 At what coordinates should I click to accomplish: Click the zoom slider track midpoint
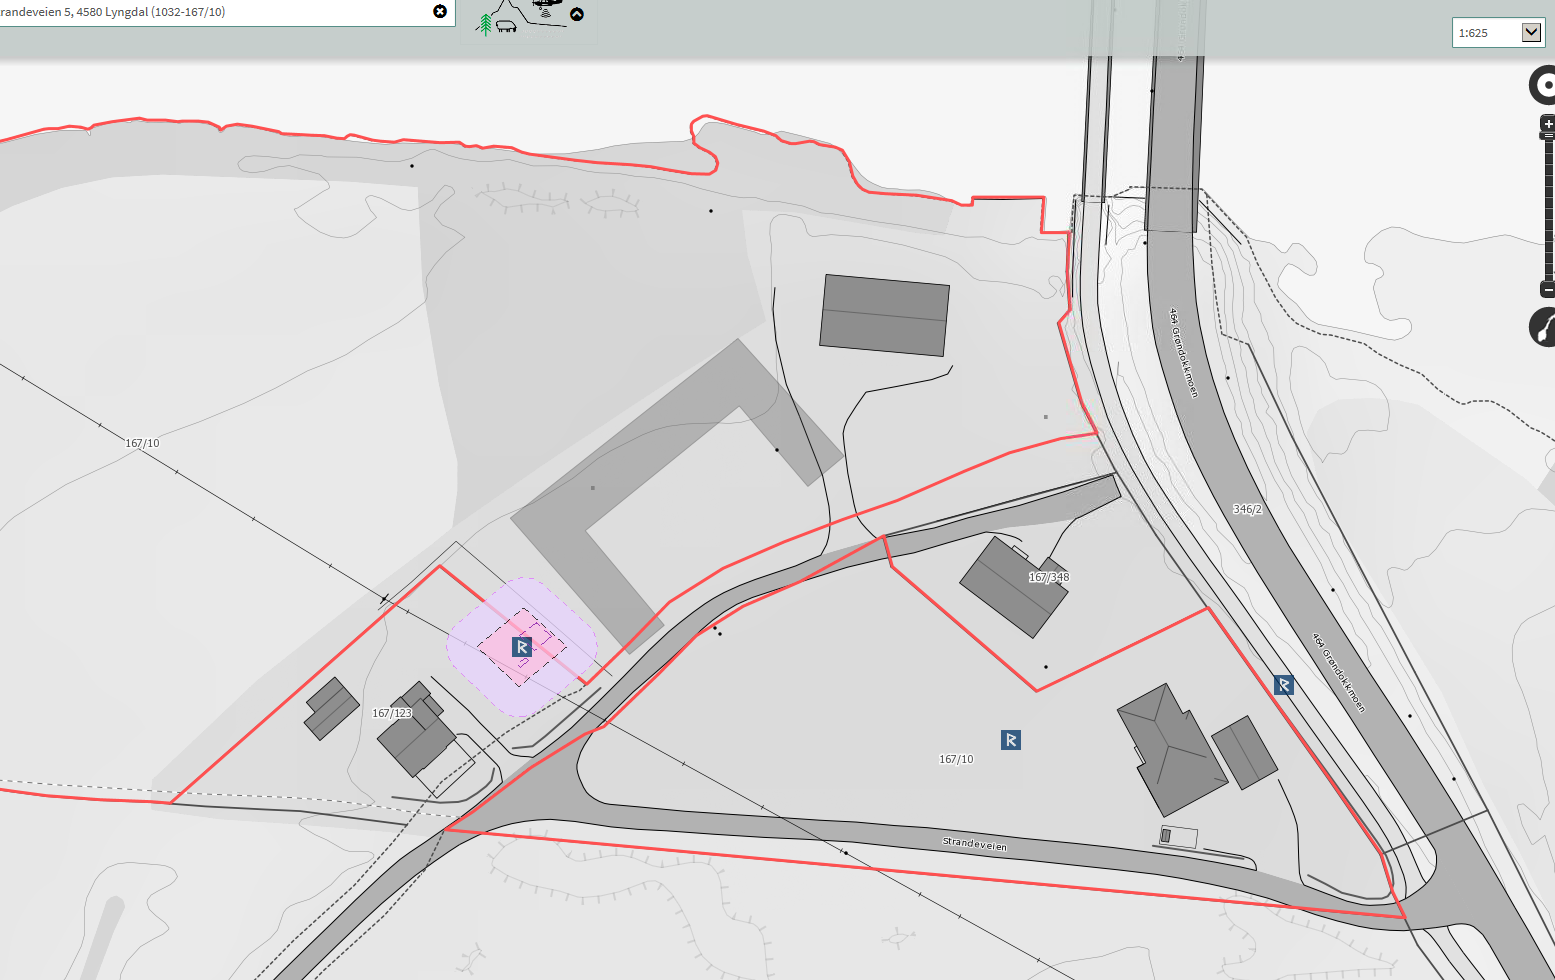click(x=1549, y=210)
